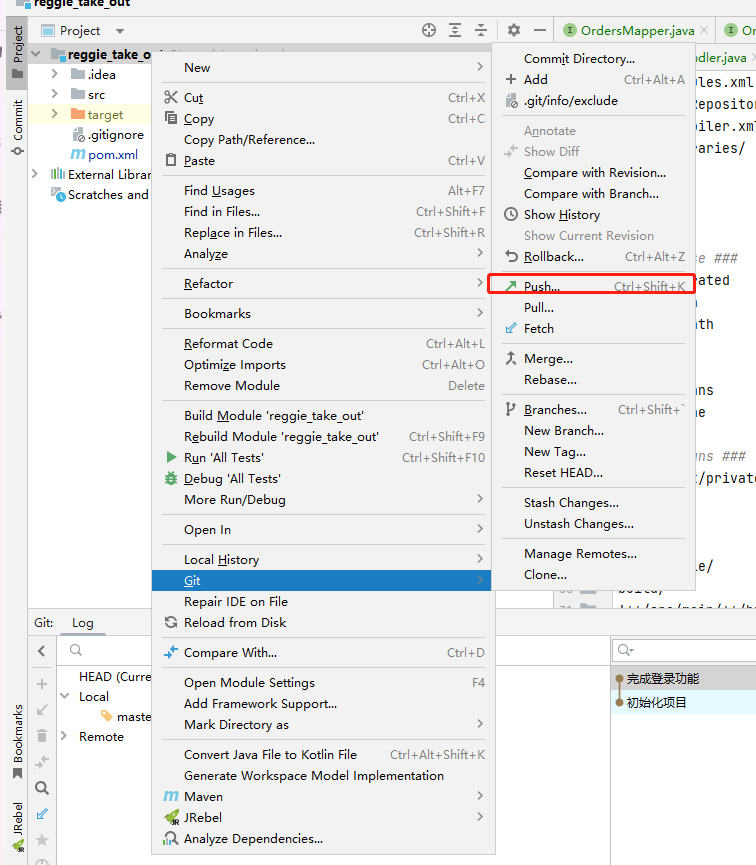
Task: Hide the Project panel with minus icon
Action: pyautogui.click(x=540, y=30)
